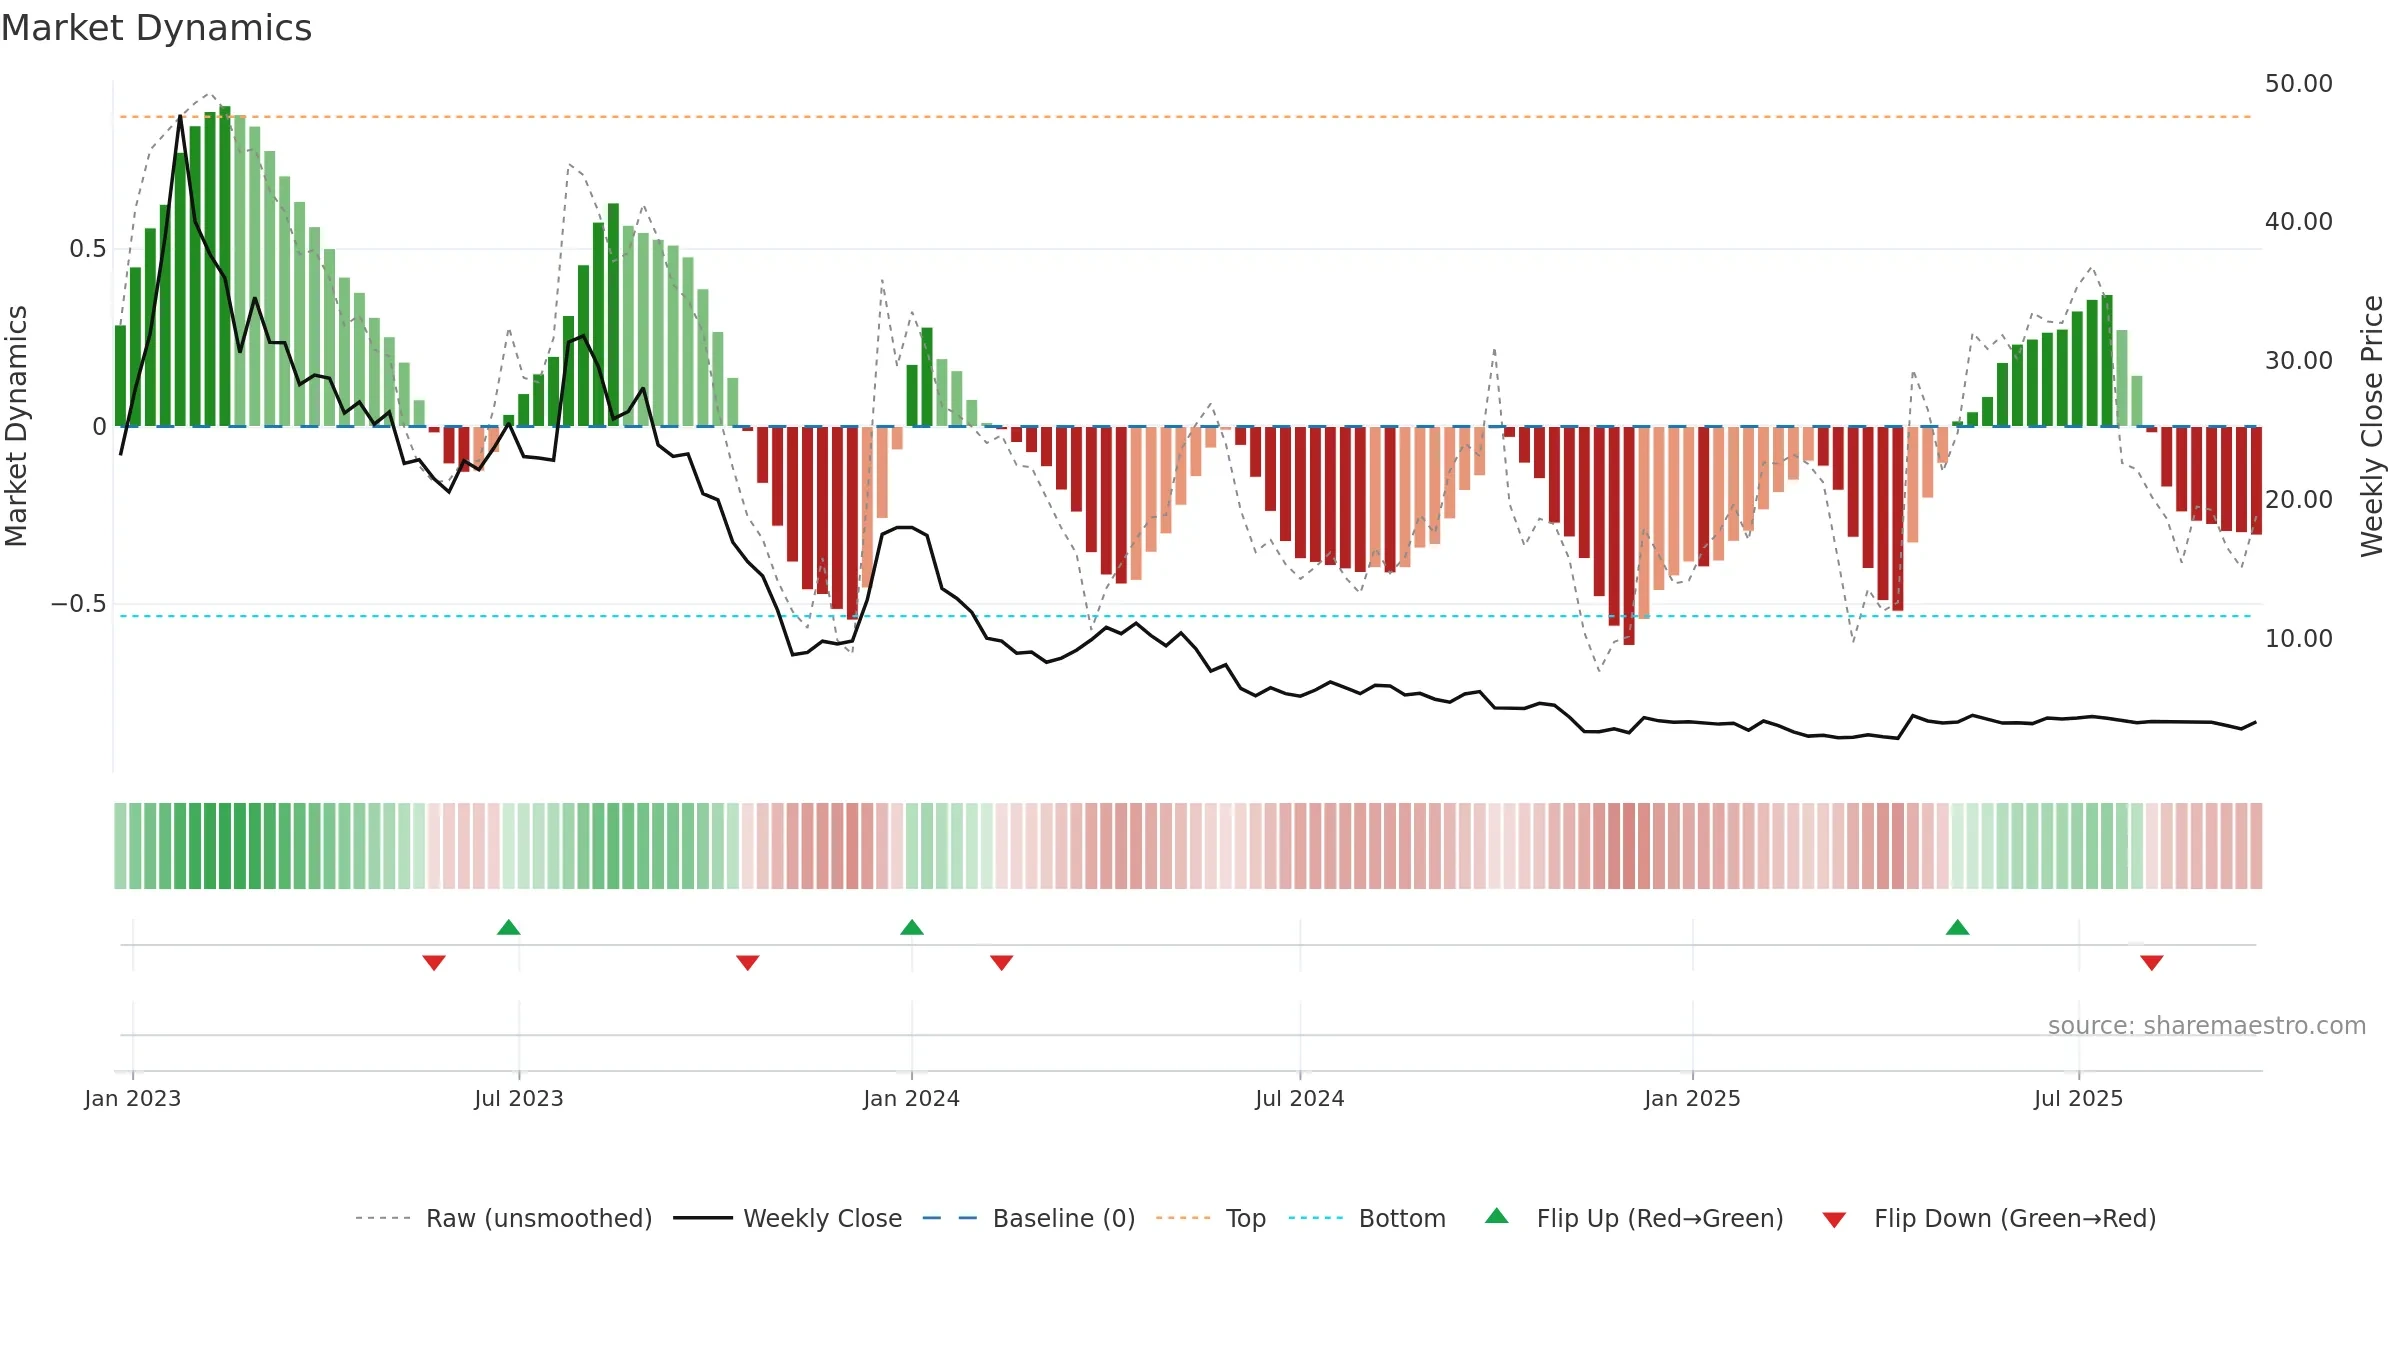Click the Market Dynamics chart title
The height and width of the screenshot is (1350, 2400).
[x=156, y=28]
